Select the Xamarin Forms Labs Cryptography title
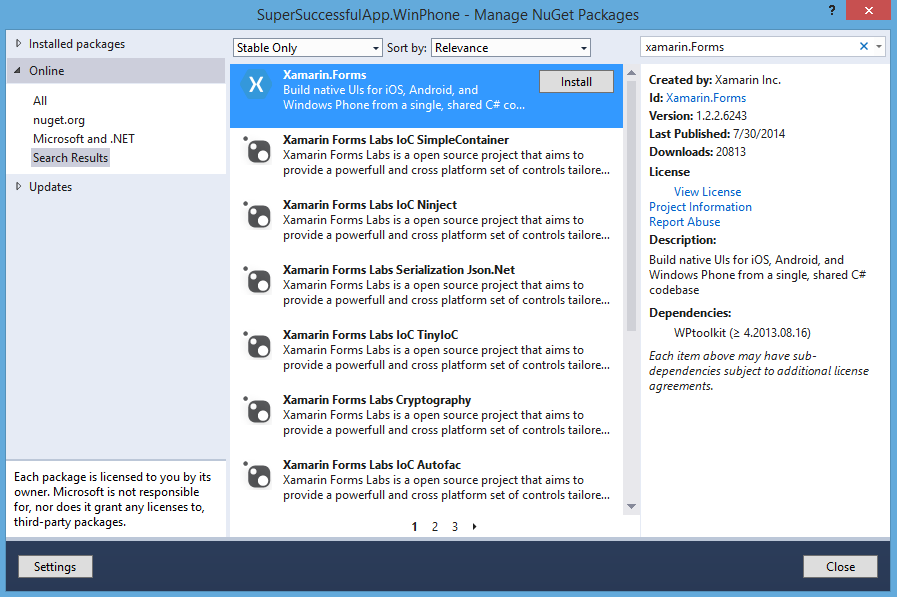Screen dimensions: 897x597 coord(377,400)
